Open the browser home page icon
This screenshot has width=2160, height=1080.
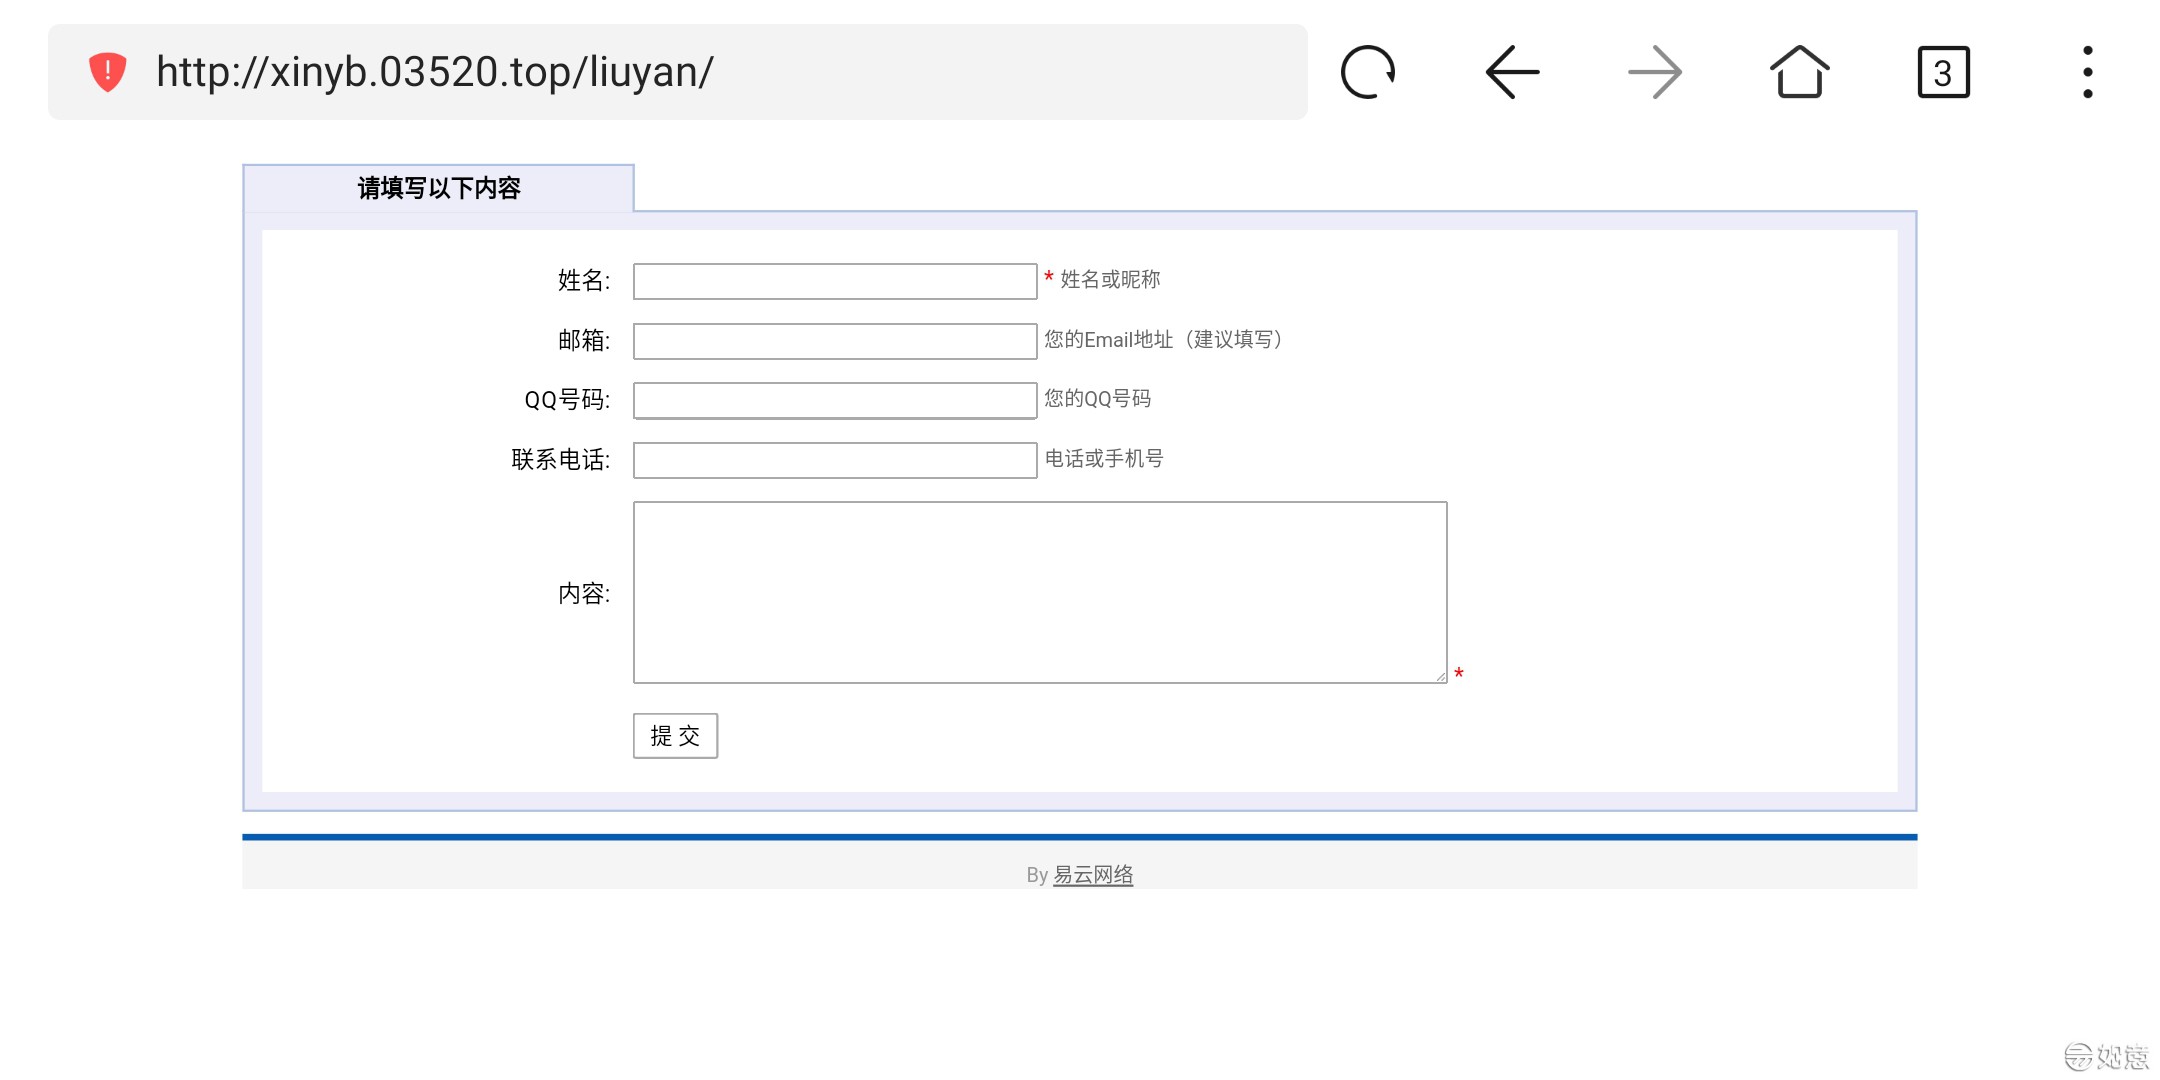1799,72
